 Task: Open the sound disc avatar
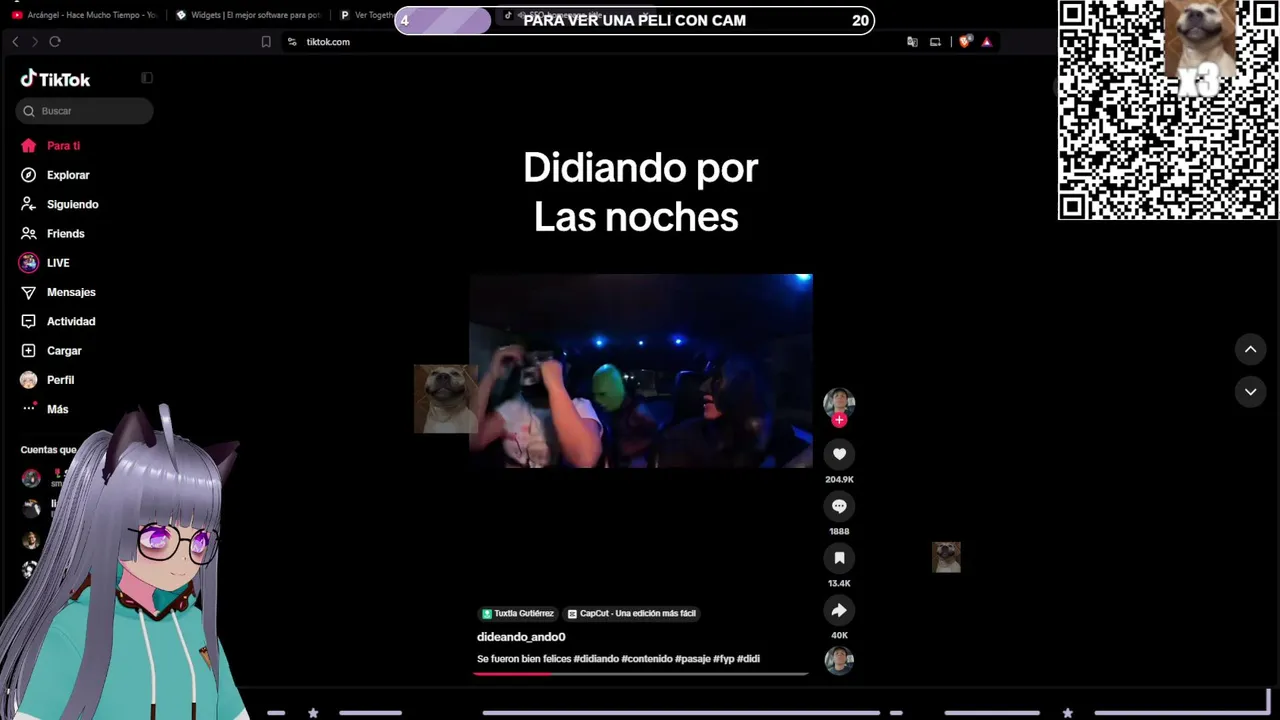[x=839, y=661]
